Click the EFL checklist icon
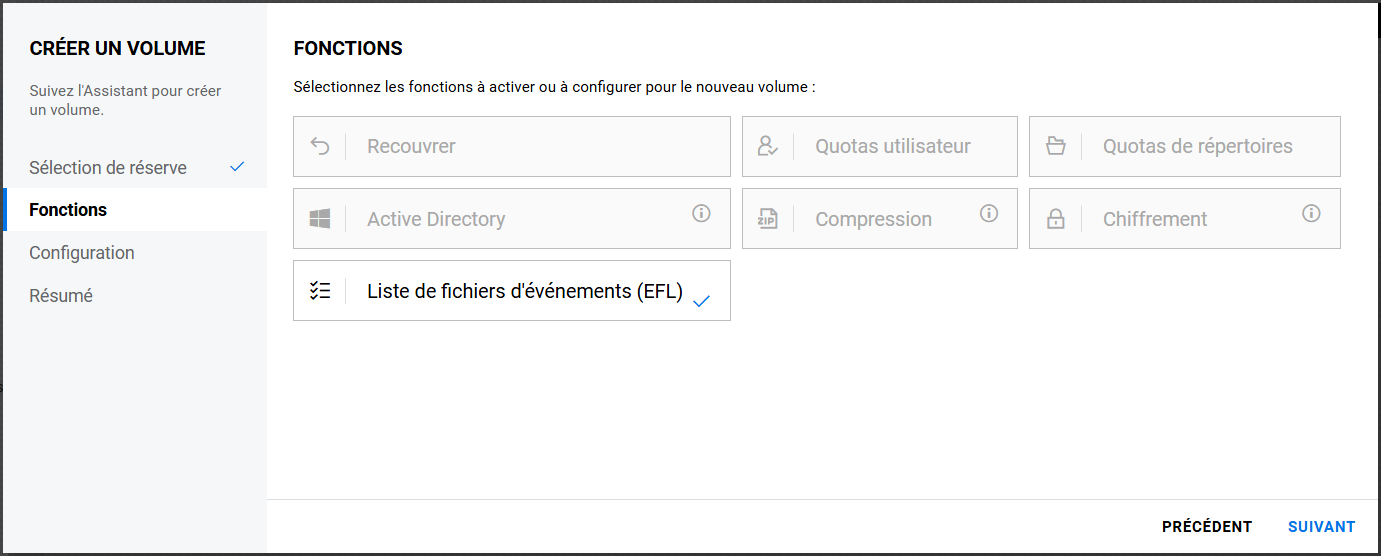The image size is (1381, 556). 320,291
